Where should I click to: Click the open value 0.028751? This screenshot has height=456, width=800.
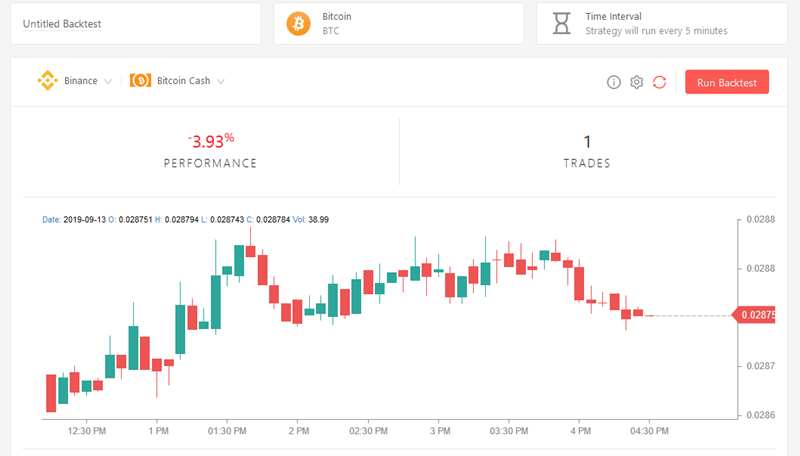135,220
